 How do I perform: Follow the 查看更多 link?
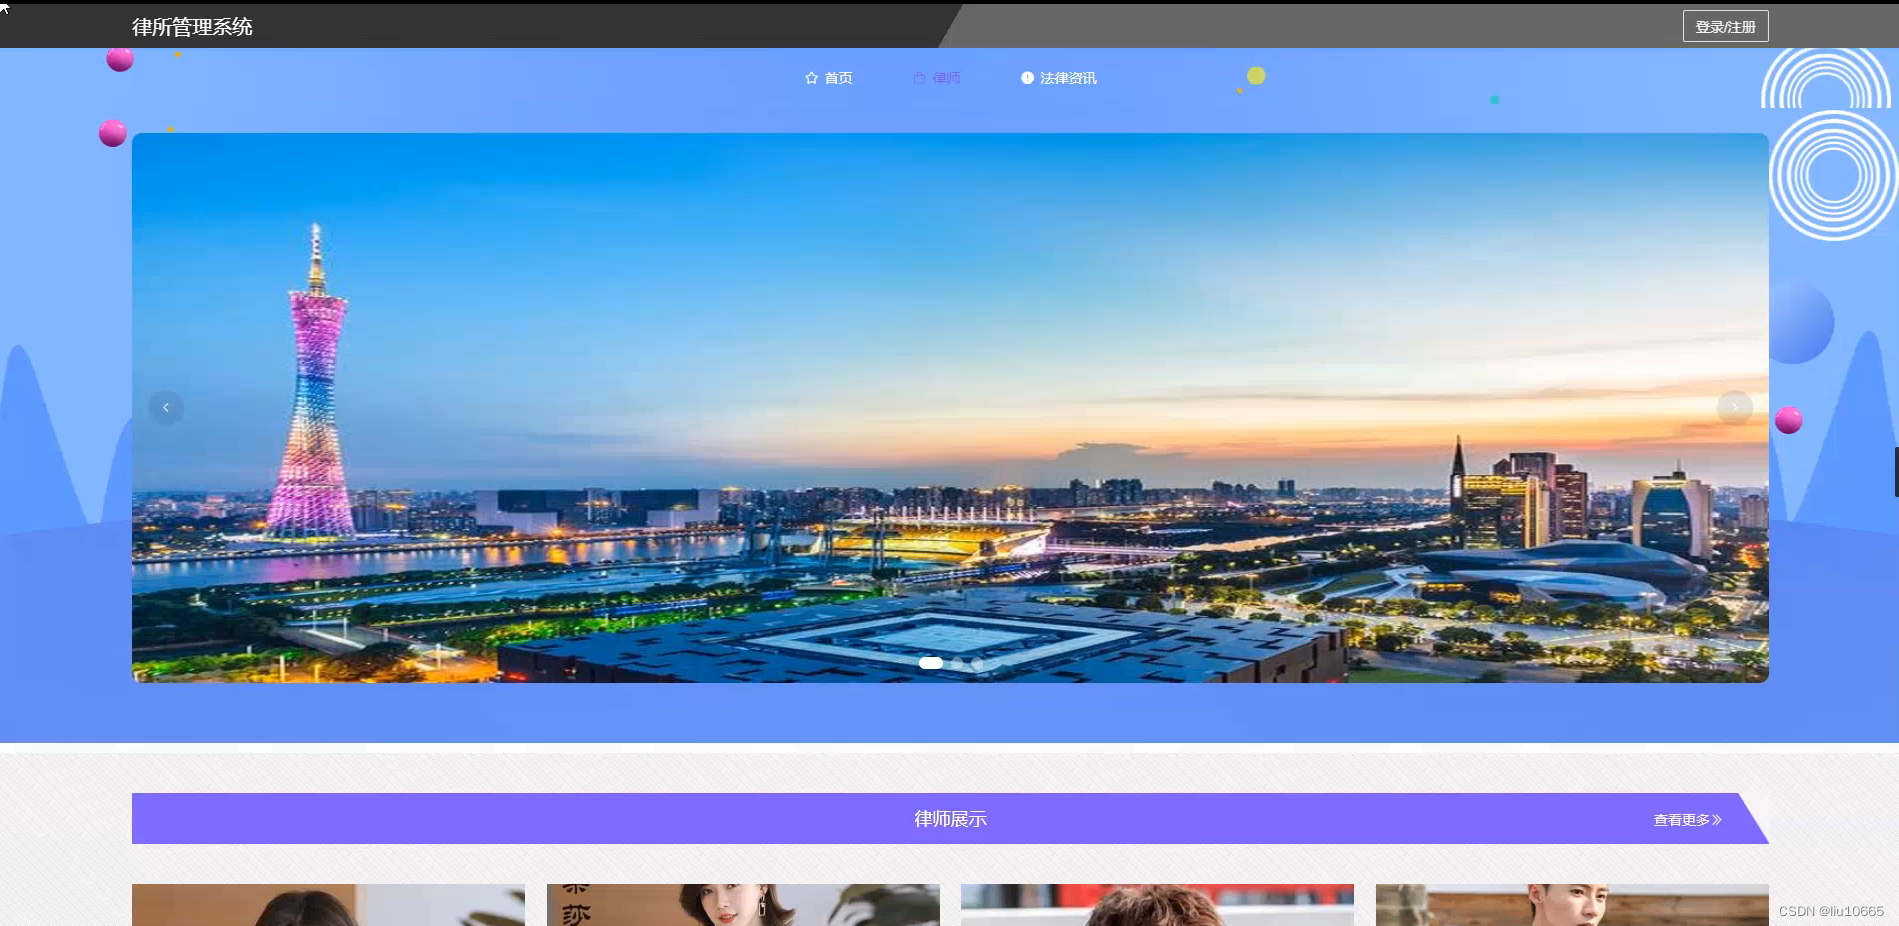coord(1687,820)
